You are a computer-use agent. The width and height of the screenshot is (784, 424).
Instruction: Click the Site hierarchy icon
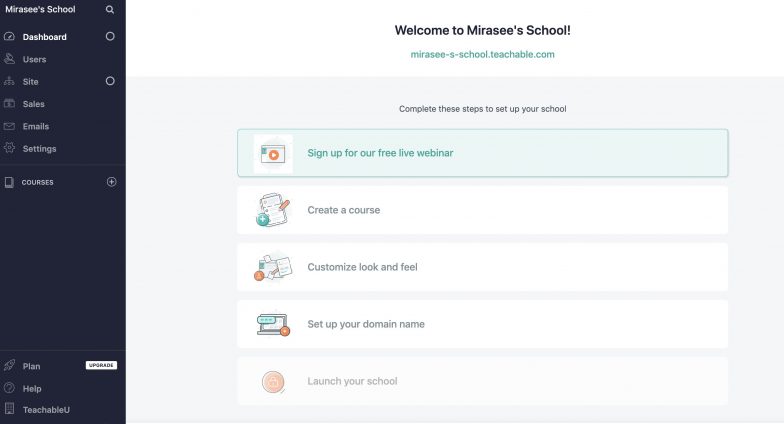point(9,81)
